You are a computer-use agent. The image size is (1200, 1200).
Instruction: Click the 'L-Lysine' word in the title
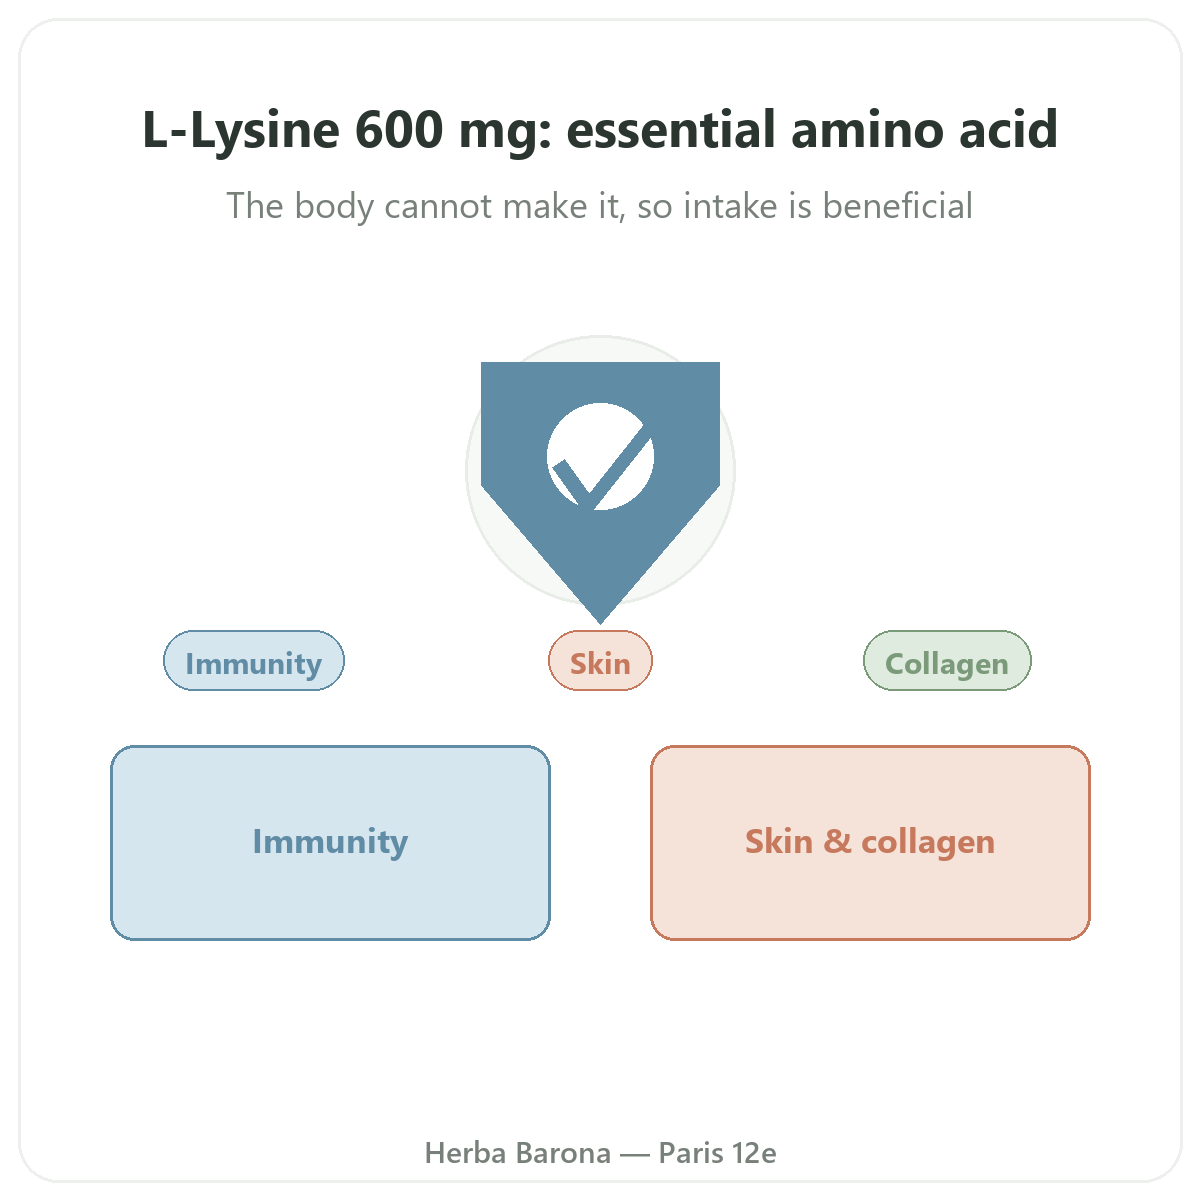[x=241, y=131]
